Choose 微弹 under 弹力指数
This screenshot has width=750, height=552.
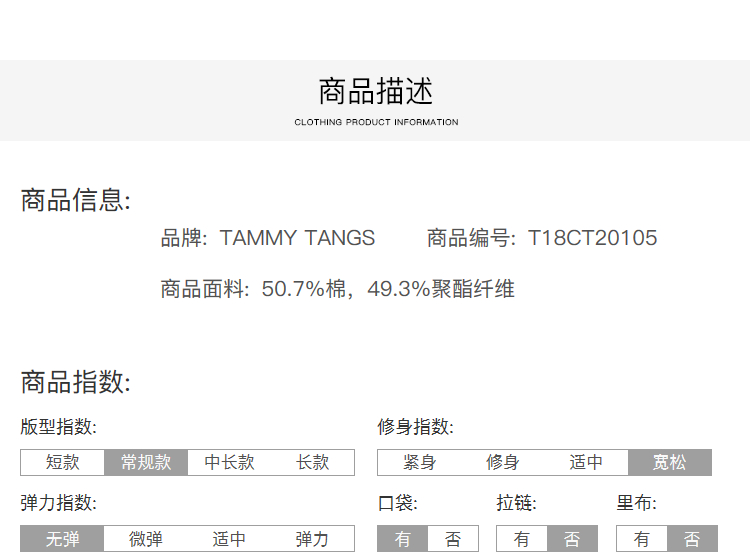(x=146, y=539)
